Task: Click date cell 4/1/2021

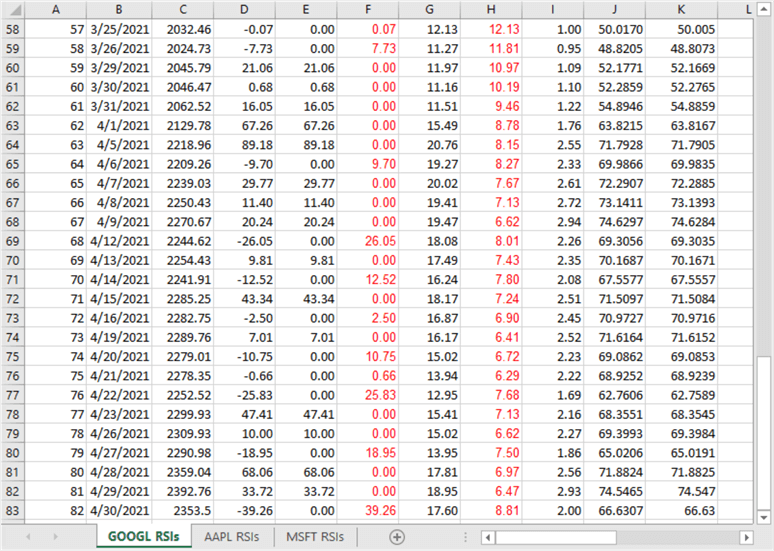Action: pos(119,125)
